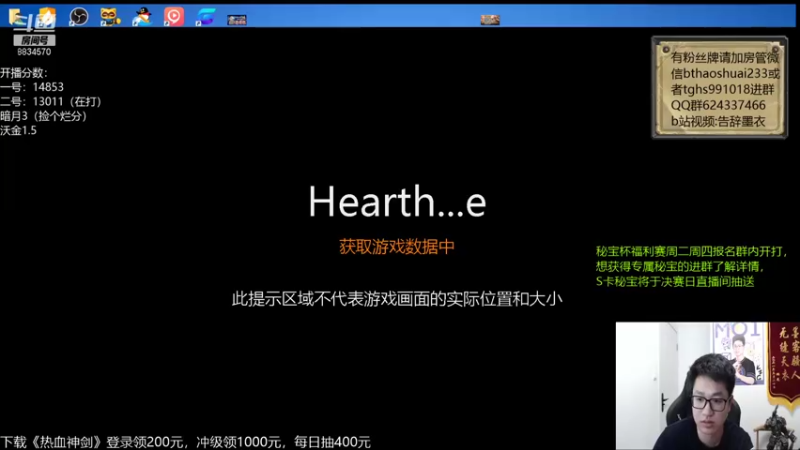Image resolution: width=800 pixels, height=450 pixels.
Task: Click the 沃金1.5 line
Action: 18,130
